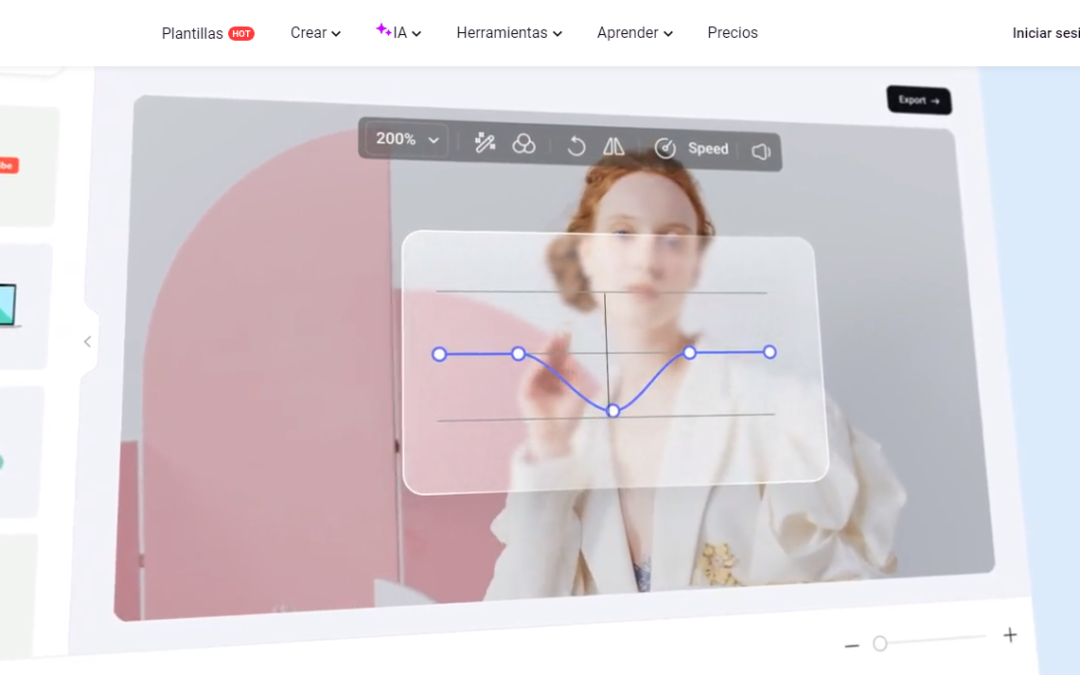Select the last speed curve point

(x=770, y=352)
